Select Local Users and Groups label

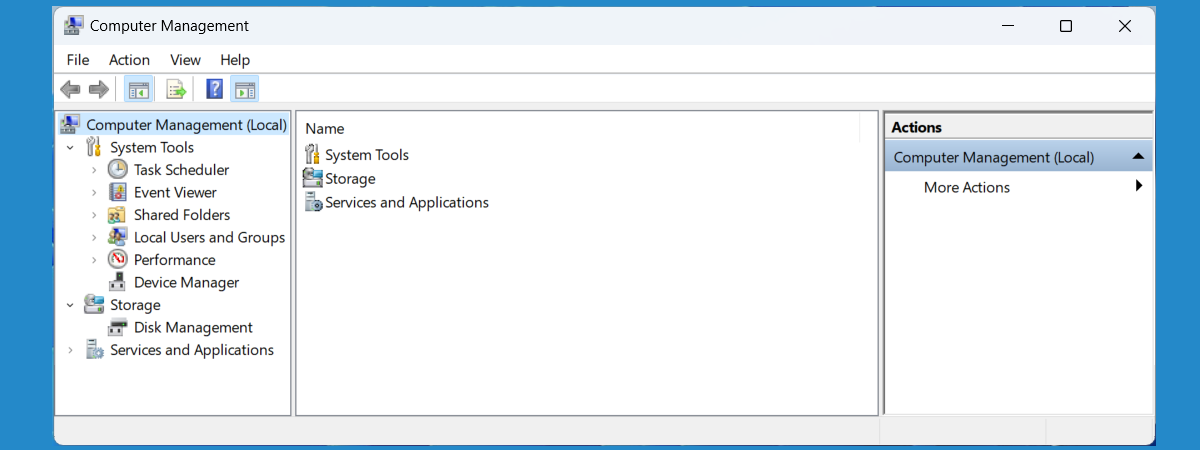(210, 237)
